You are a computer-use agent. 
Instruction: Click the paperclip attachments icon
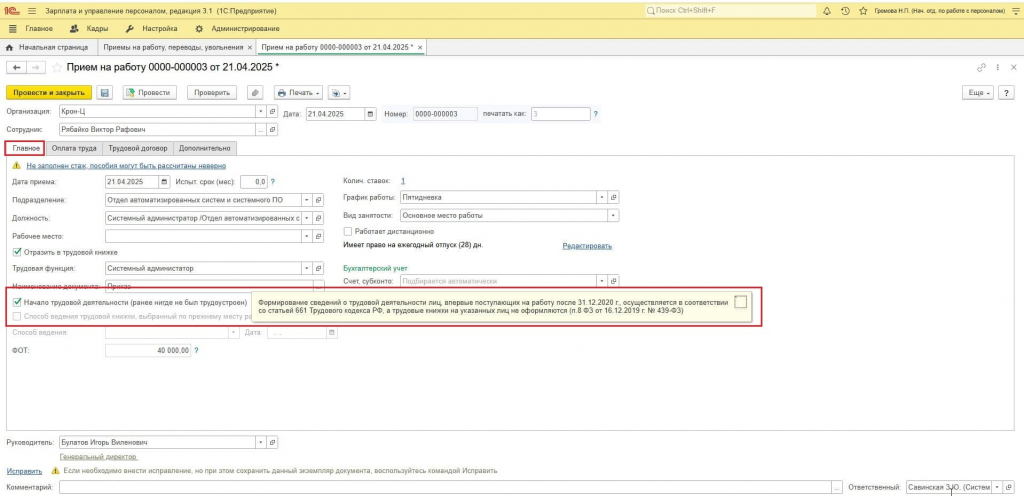click(x=257, y=93)
